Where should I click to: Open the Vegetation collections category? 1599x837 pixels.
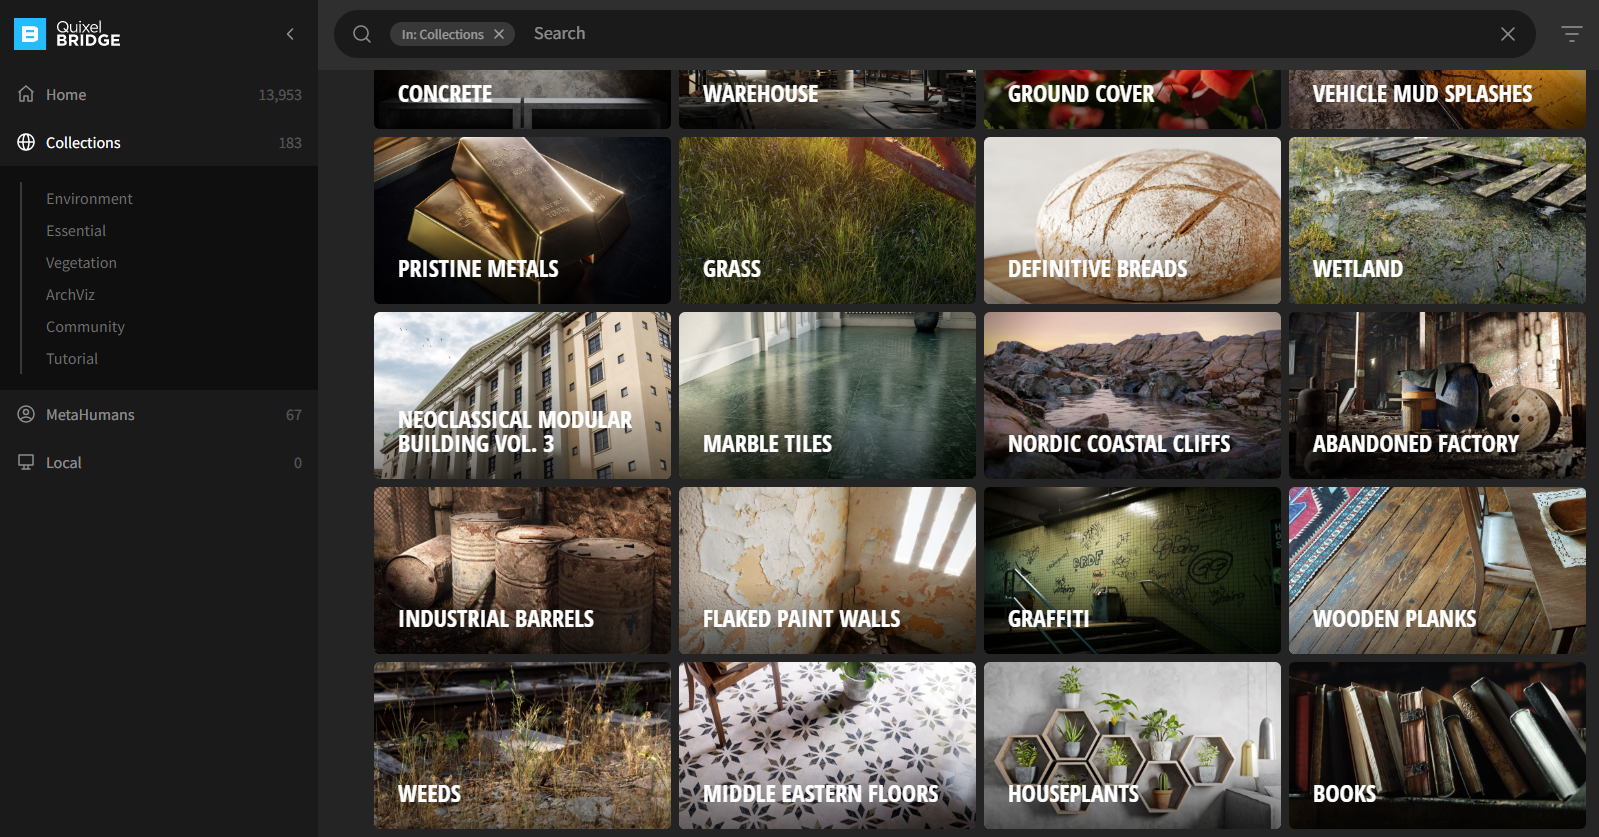pyautogui.click(x=81, y=263)
